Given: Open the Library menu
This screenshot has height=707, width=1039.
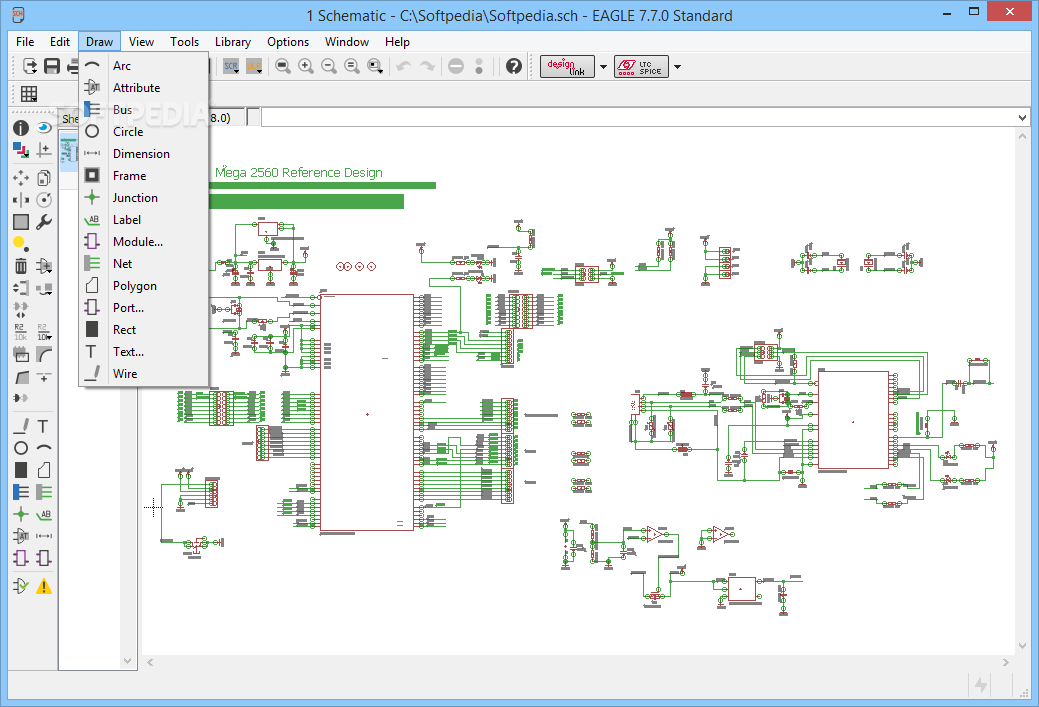Looking at the screenshot, I should click(233, 42).
